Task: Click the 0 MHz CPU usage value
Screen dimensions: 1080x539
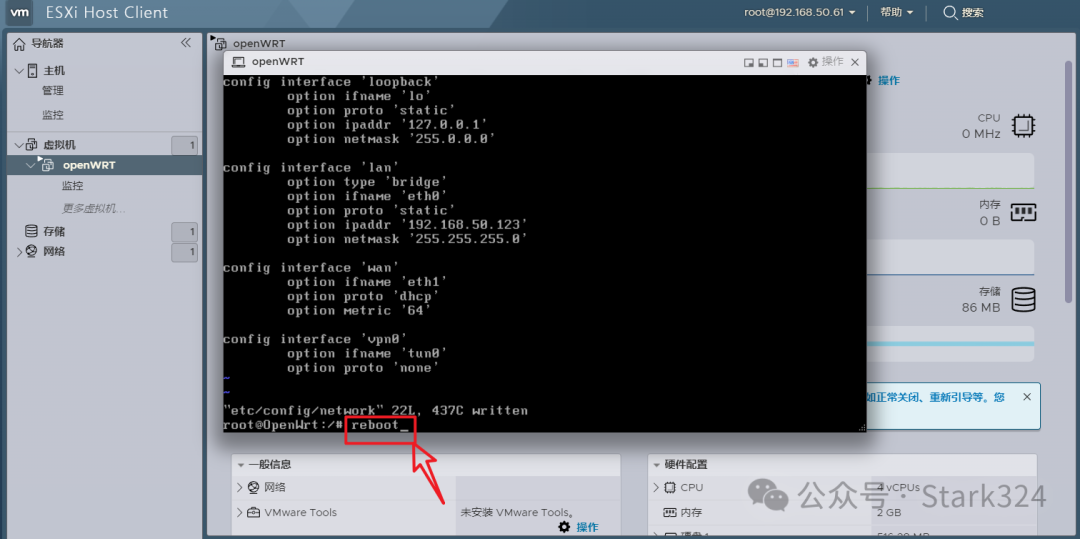Action: pyautogui.click(x=981, y=134)
